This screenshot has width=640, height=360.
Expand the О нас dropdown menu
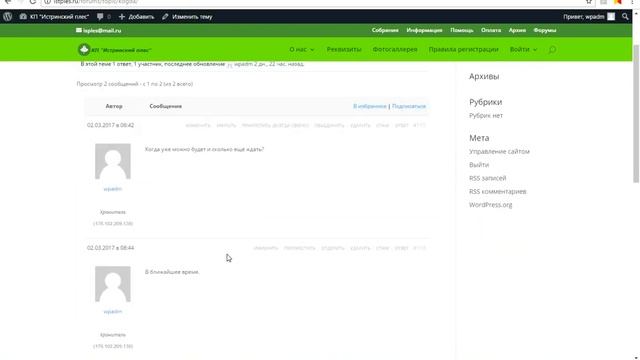click(x=302, y=49)
